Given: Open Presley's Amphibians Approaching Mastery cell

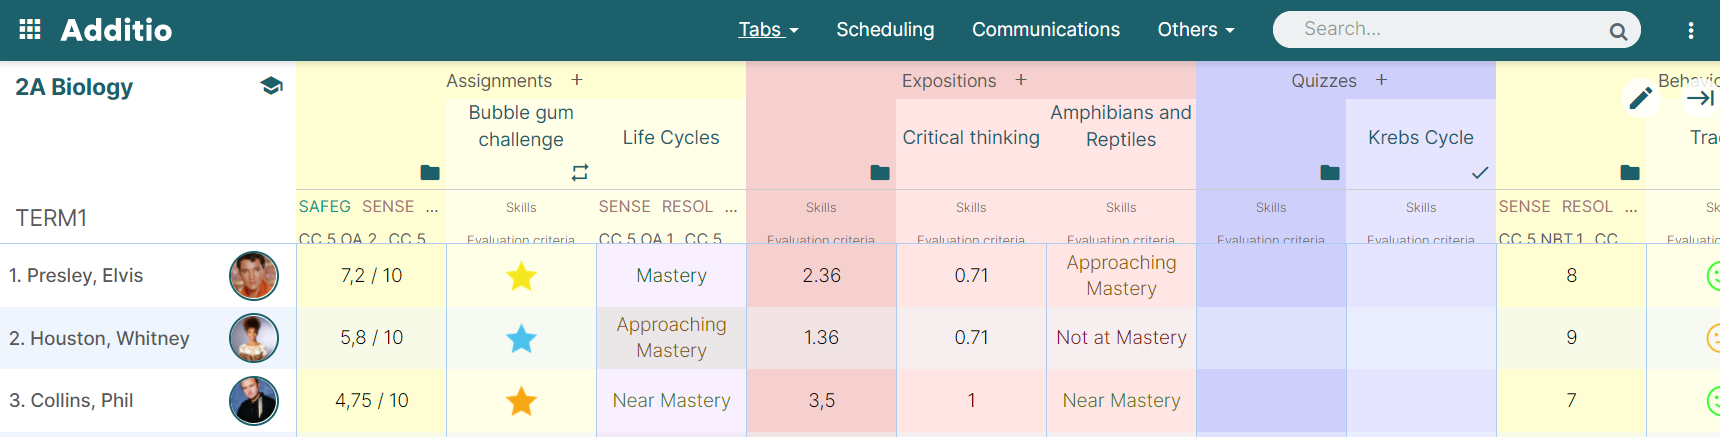Looking at the screenshot, I should [x=1121, y=276].
